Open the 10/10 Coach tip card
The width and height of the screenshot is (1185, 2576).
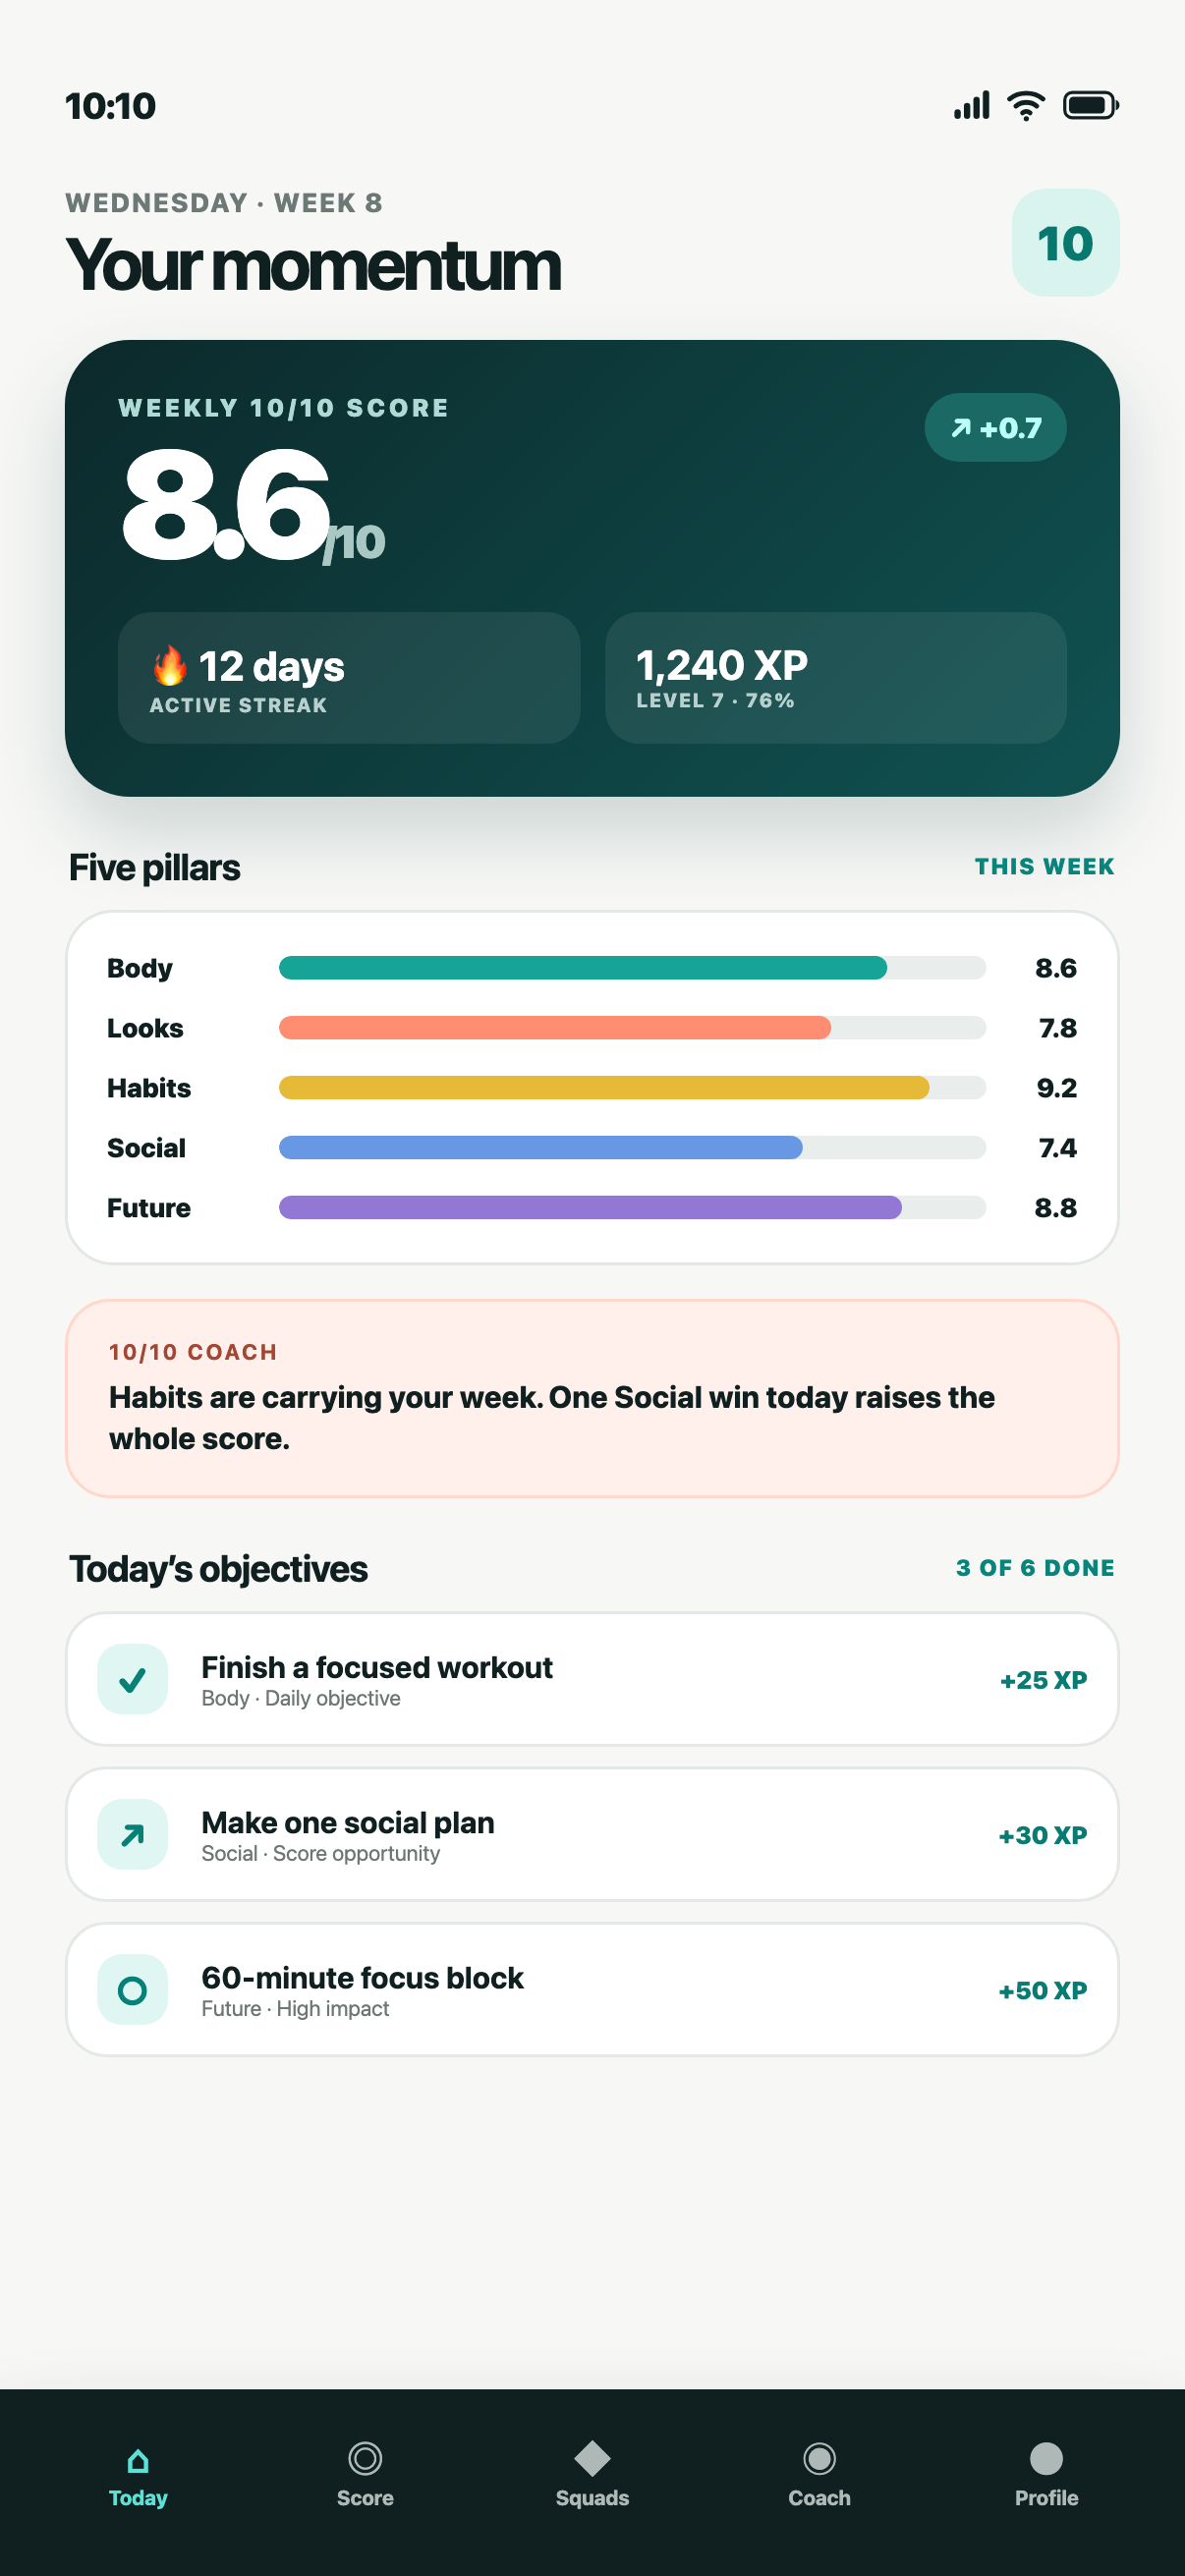592,1398
